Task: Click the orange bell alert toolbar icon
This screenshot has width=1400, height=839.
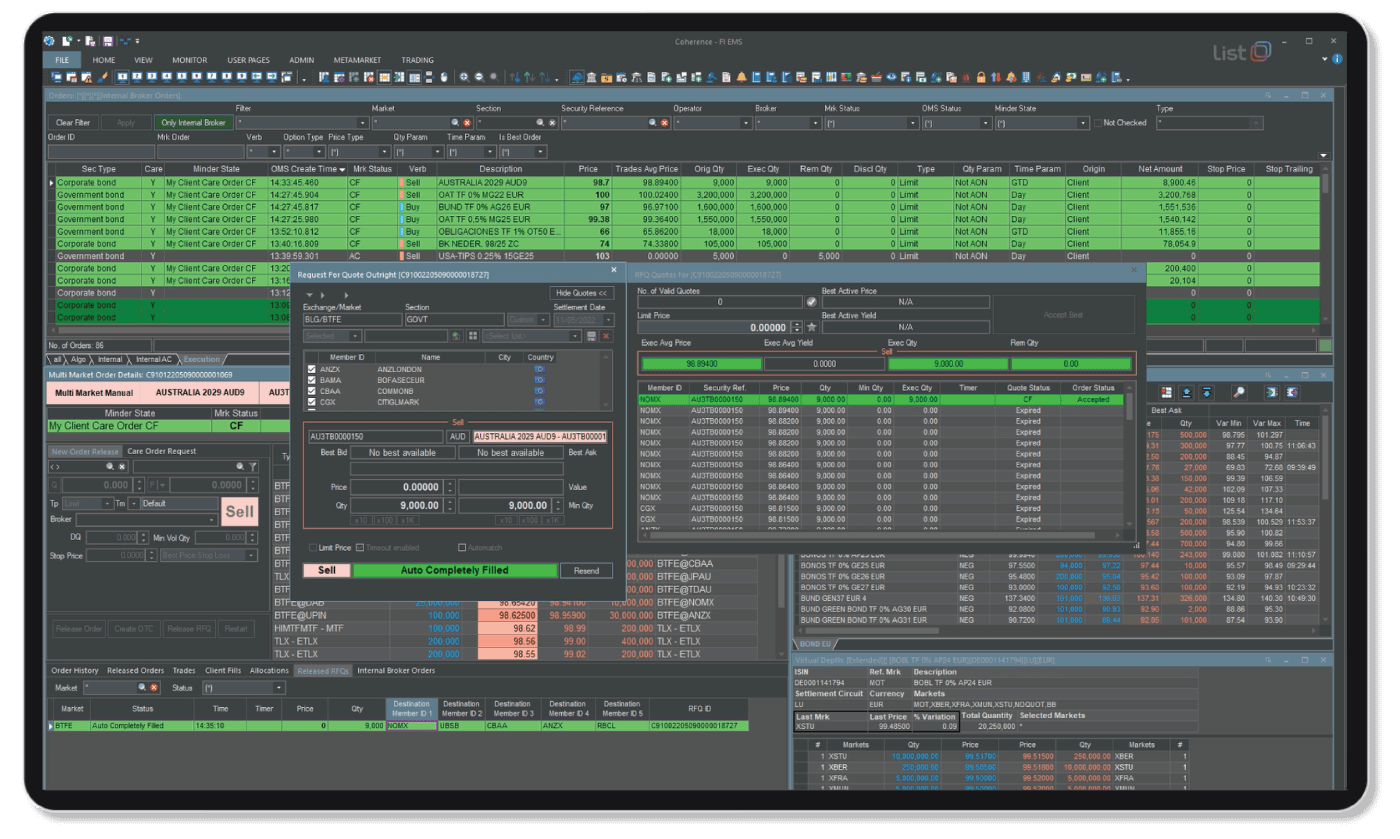Action: coord(742,77)
